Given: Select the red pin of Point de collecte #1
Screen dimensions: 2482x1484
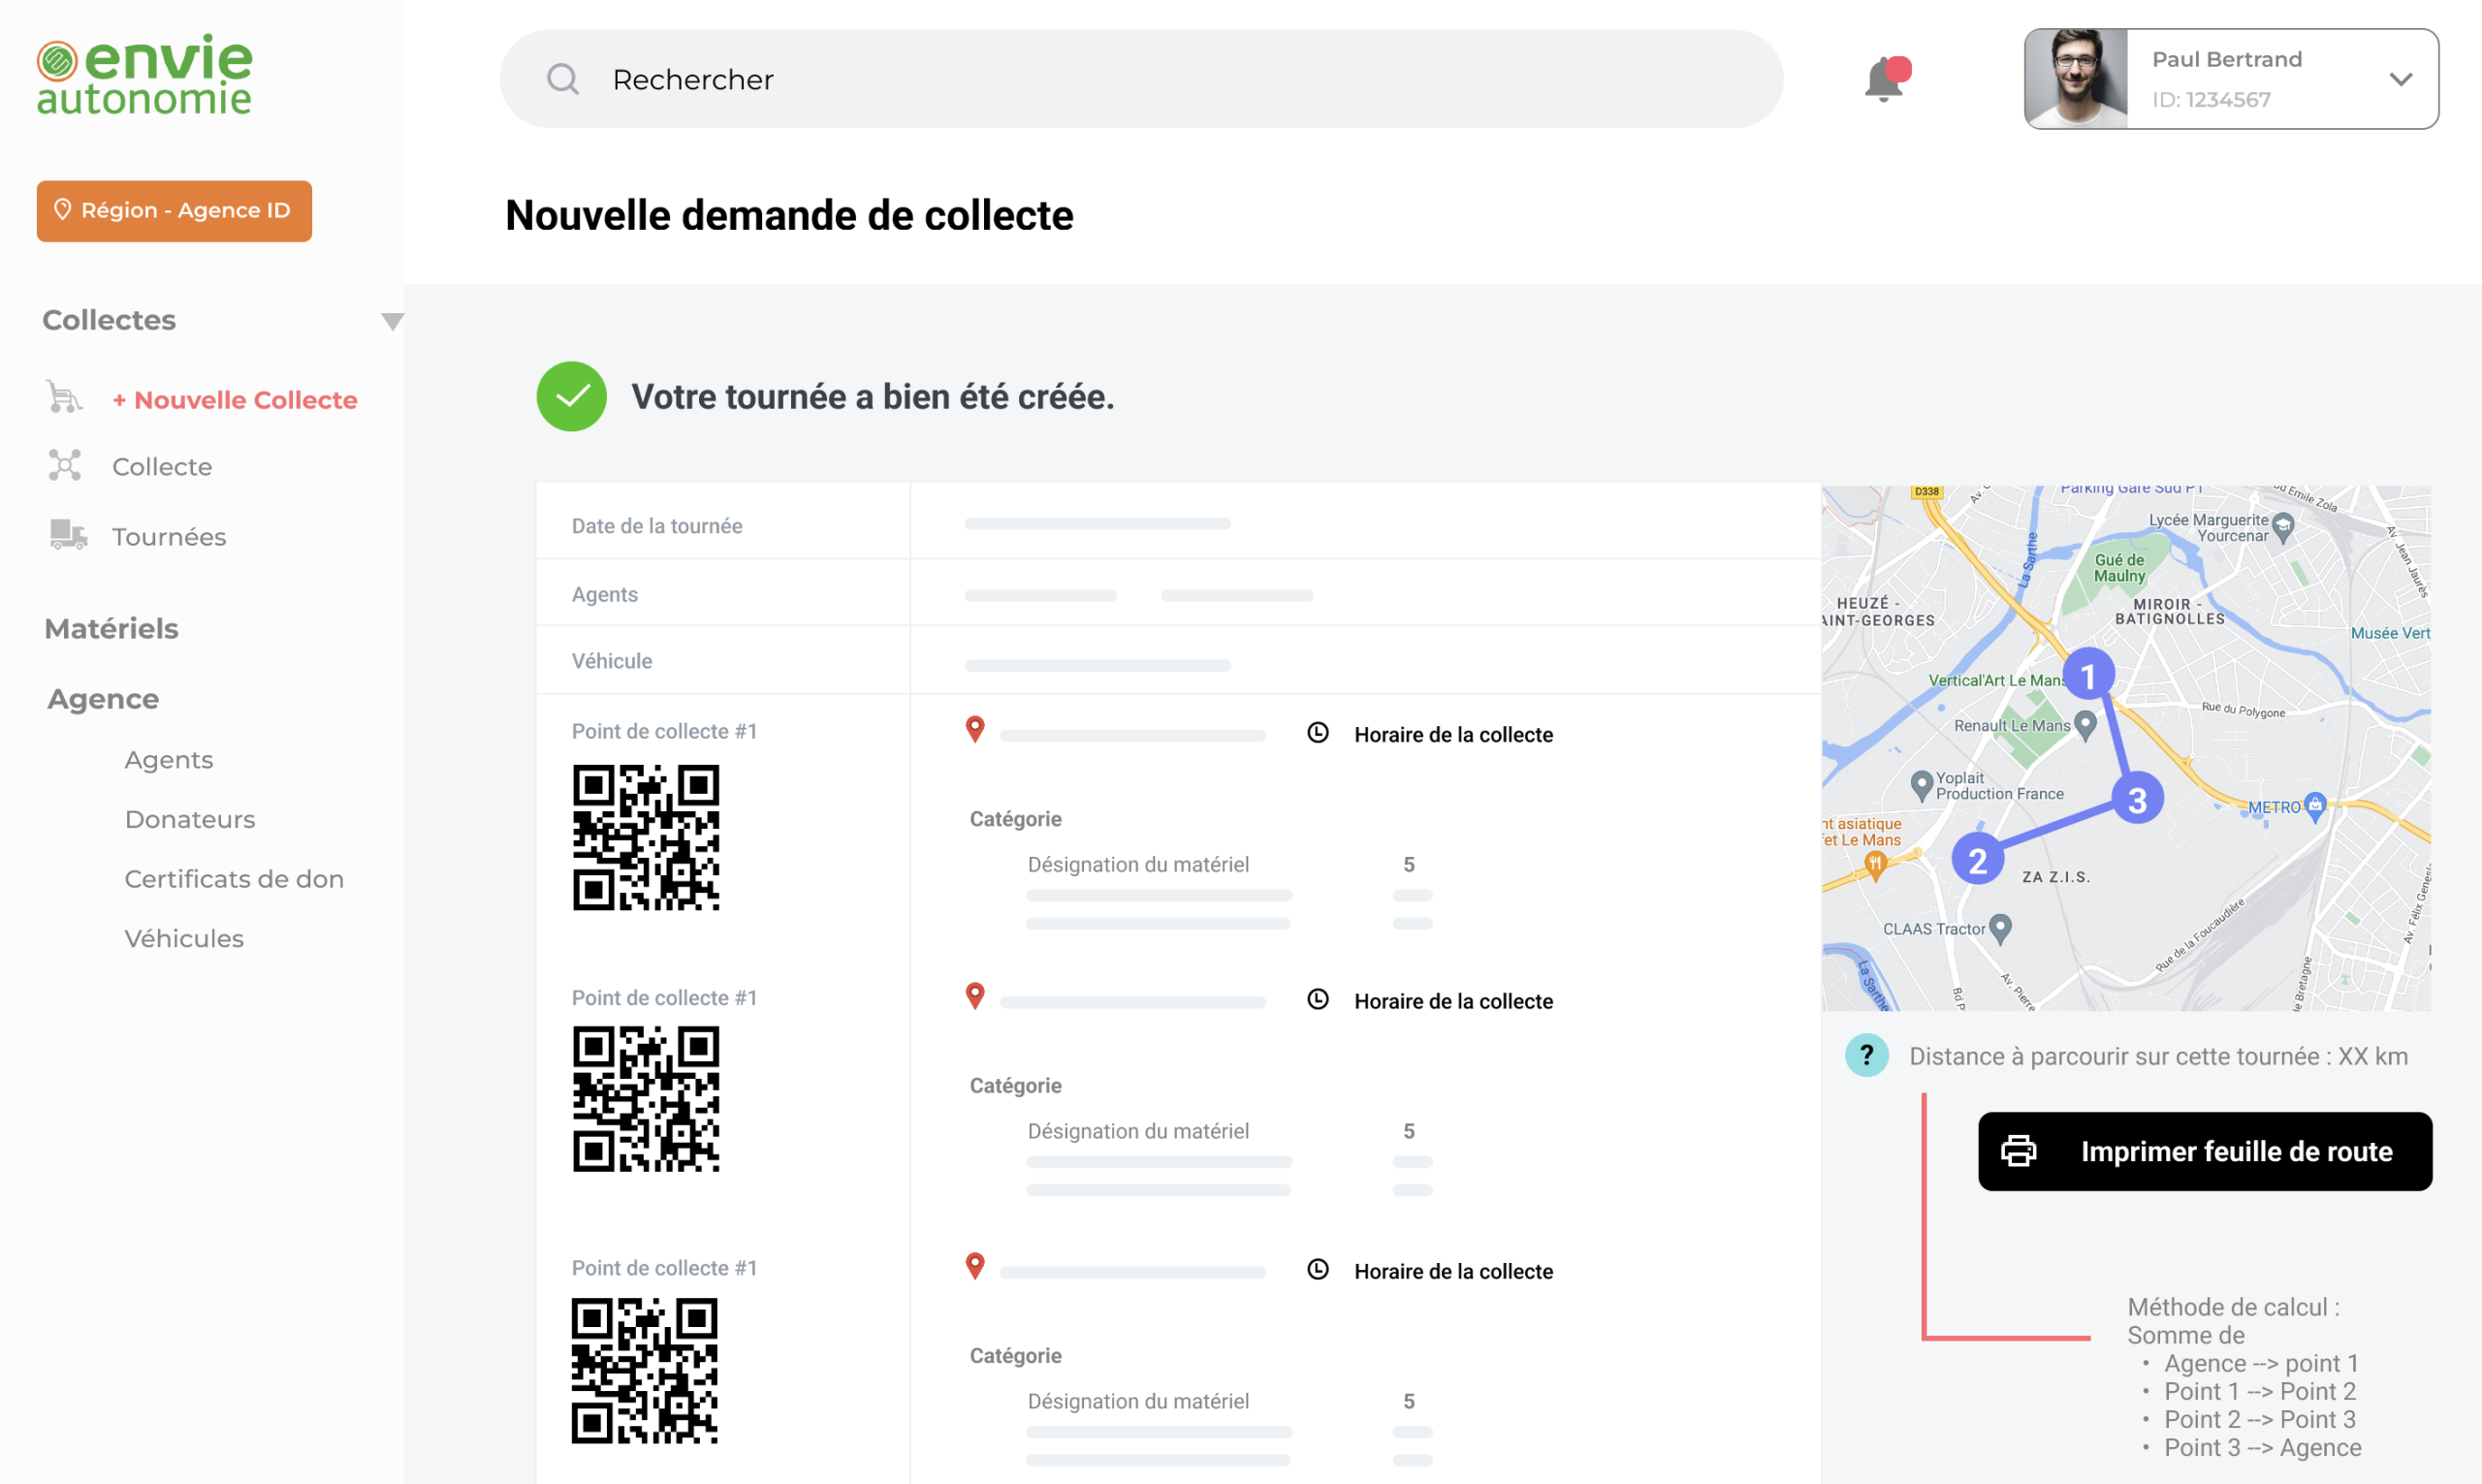Looking at the screenshot, I should [974, 729].
